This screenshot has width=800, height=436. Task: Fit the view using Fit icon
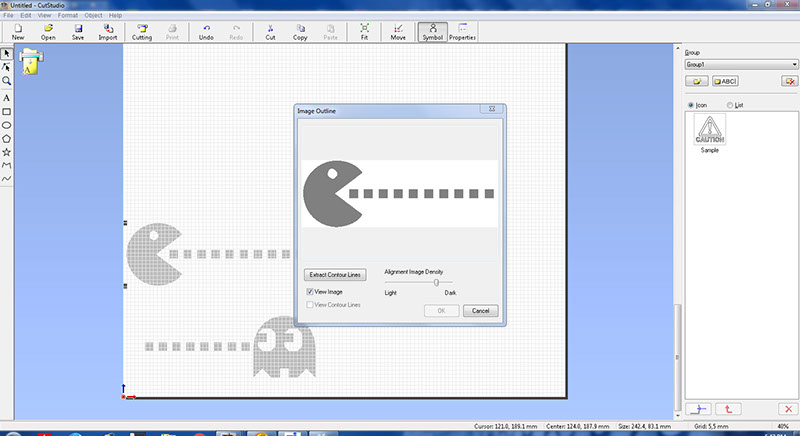coord(364,32)
